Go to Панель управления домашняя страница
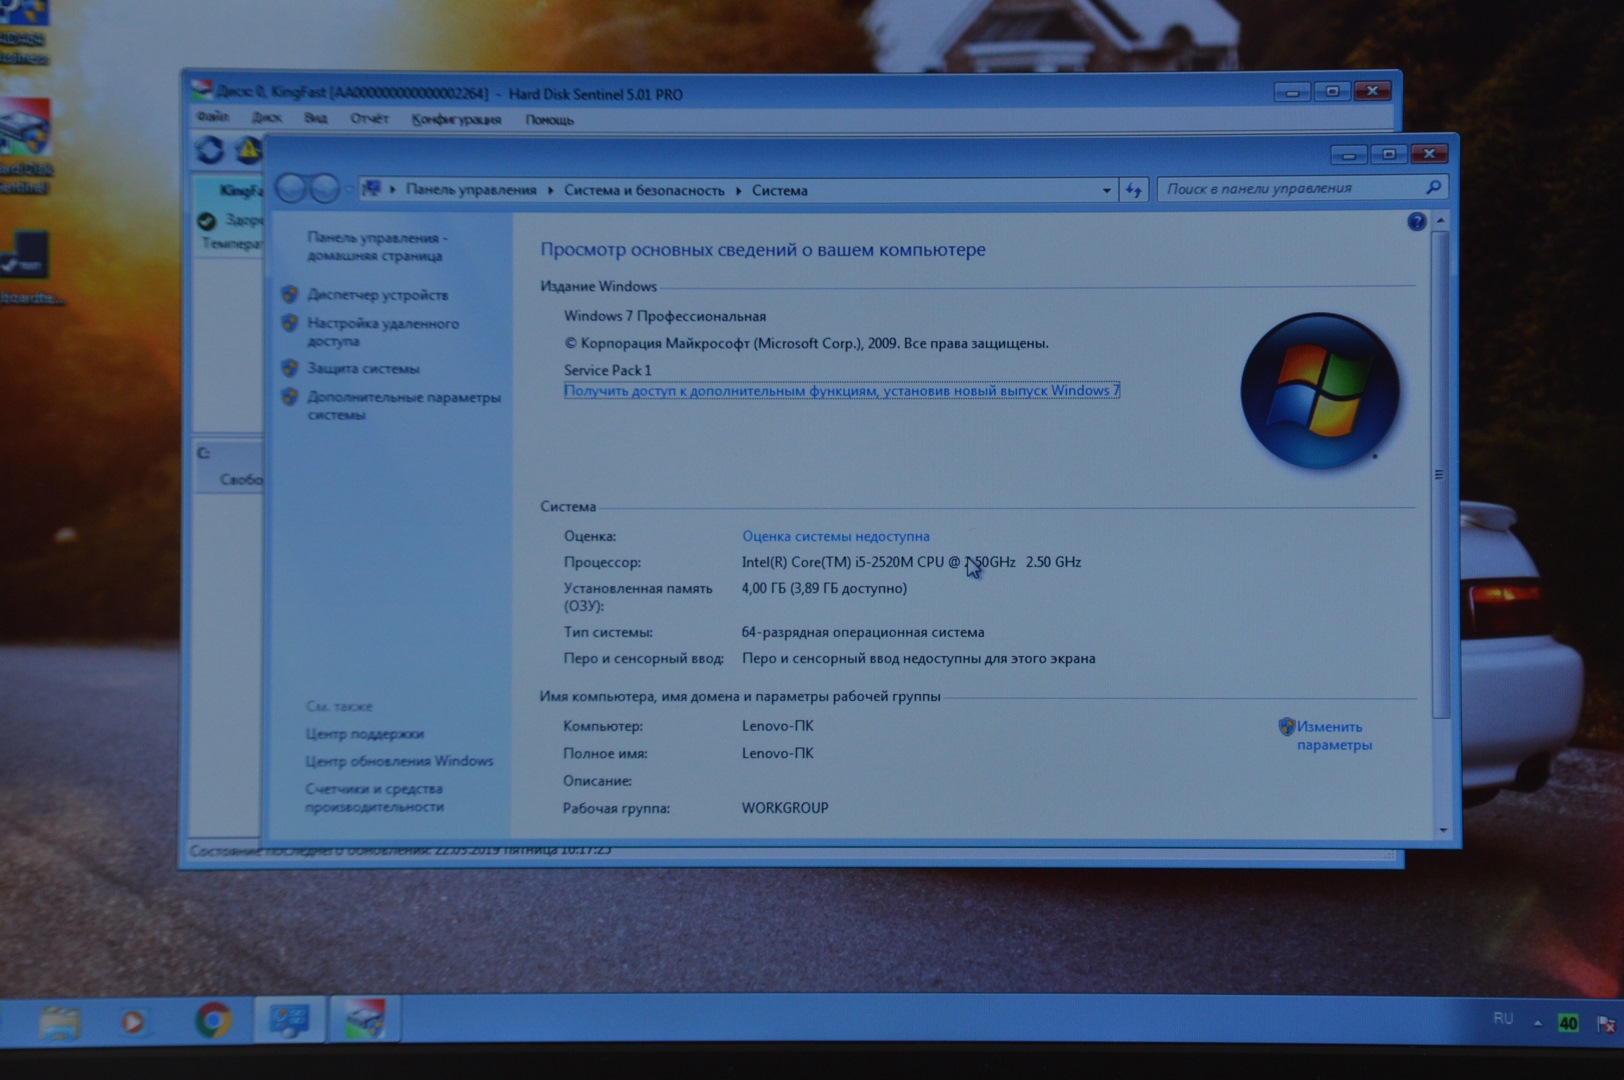 378,246
